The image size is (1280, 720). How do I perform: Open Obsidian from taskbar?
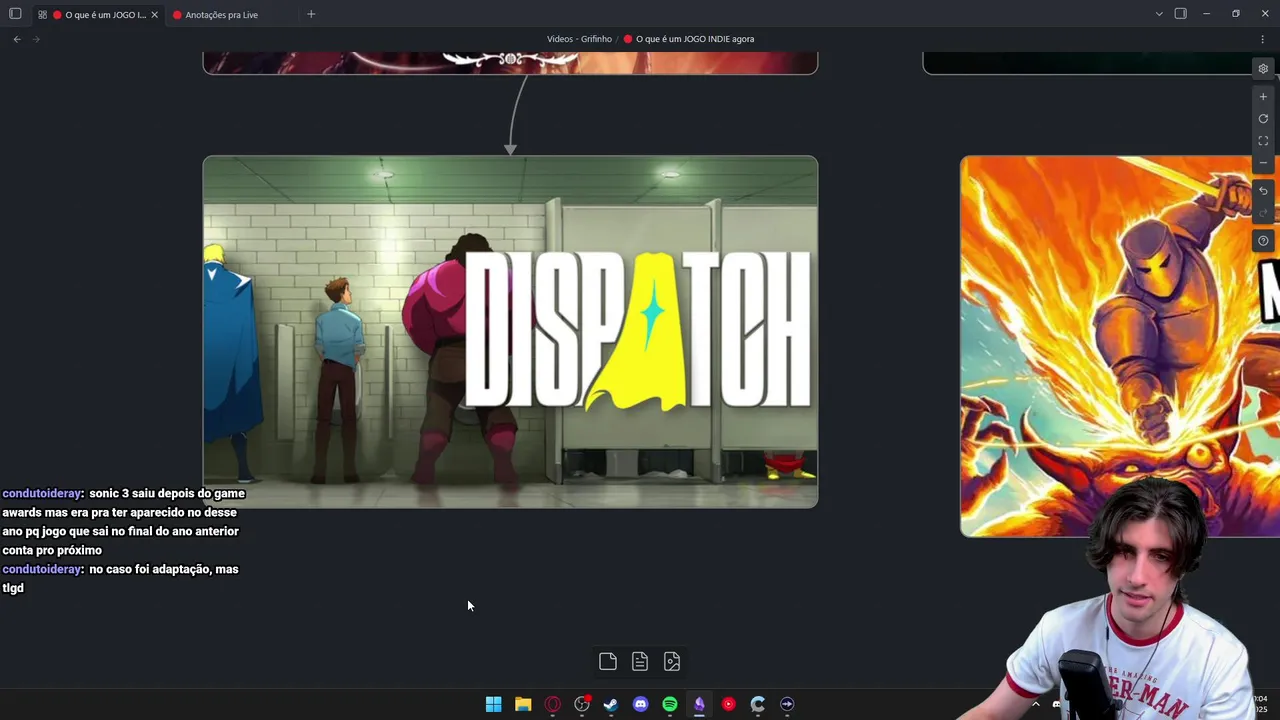click(699, 704)
